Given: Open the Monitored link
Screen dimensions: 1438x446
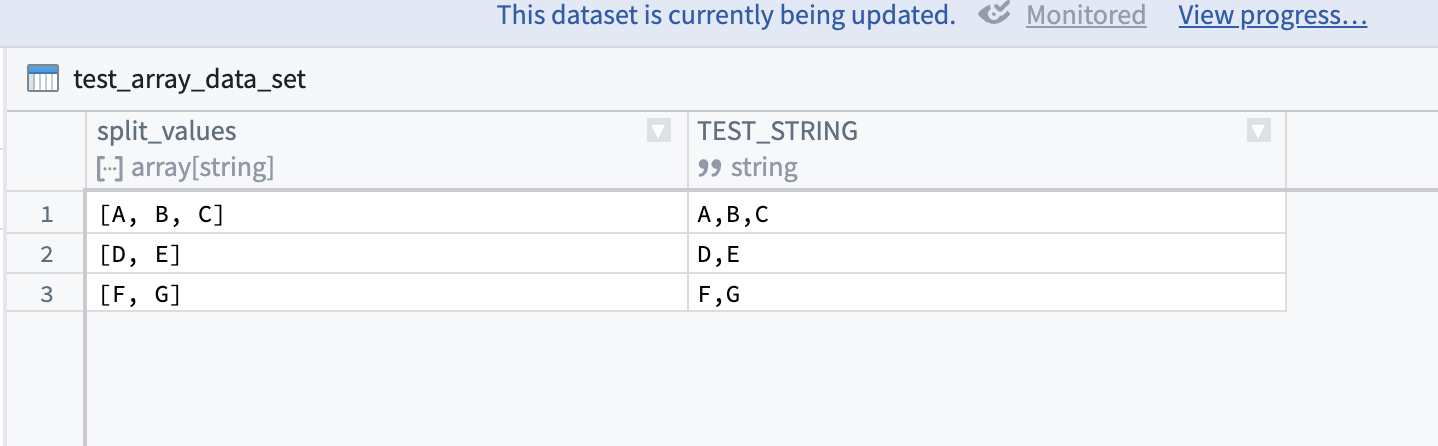Looking at the screenshot, I should pyautogui.click(x=1086, y=15).
